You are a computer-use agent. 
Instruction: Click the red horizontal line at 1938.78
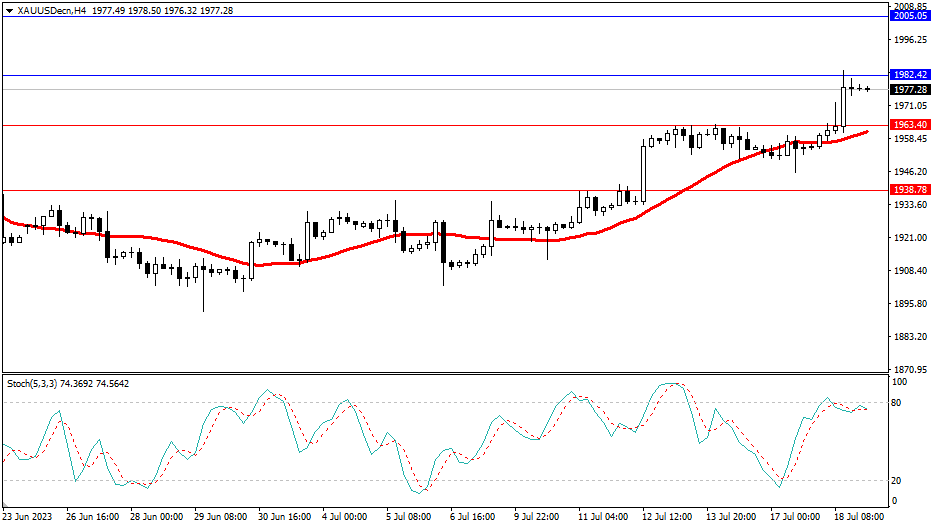[x=300, y=189]
